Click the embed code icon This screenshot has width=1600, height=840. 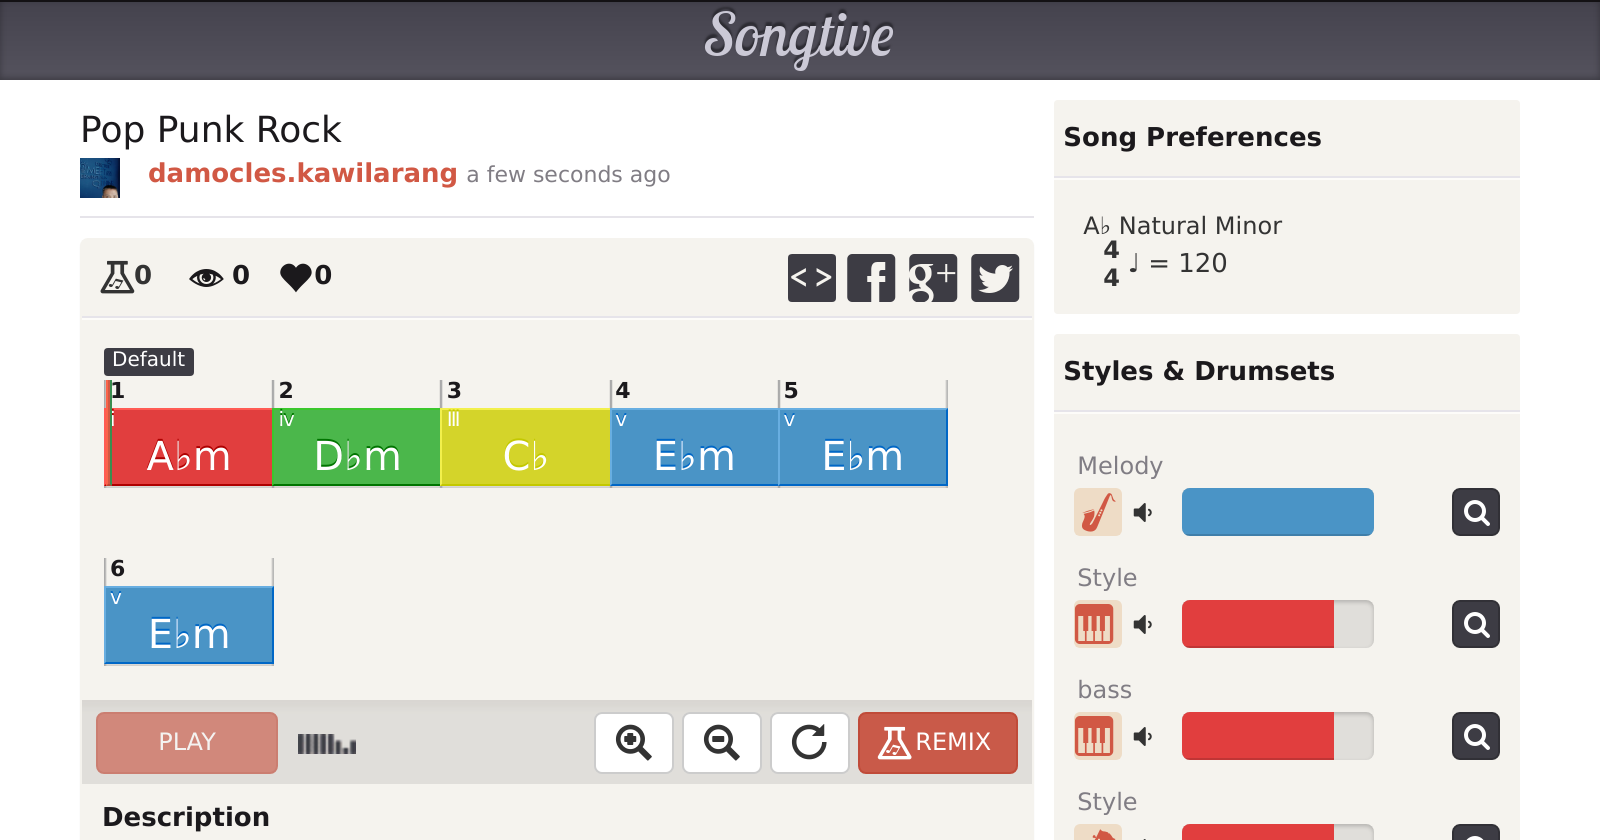(x=811, y=277)
